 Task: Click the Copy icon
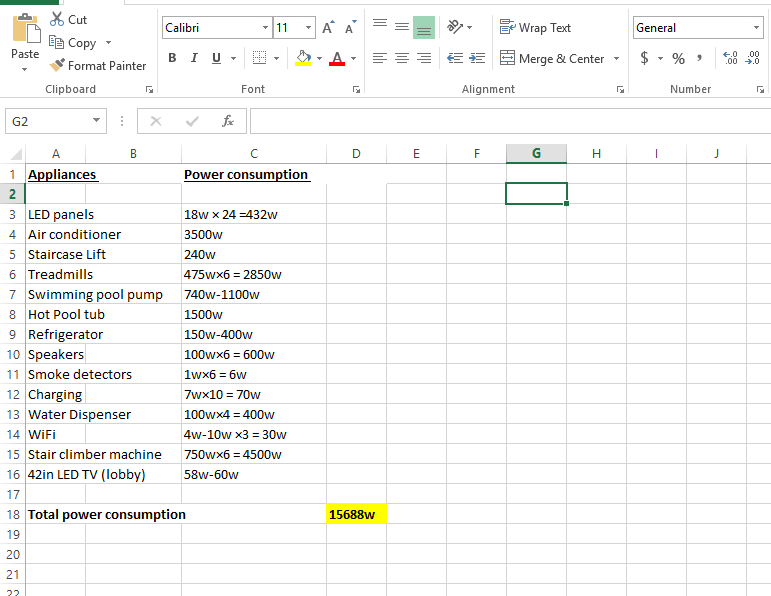56,43
